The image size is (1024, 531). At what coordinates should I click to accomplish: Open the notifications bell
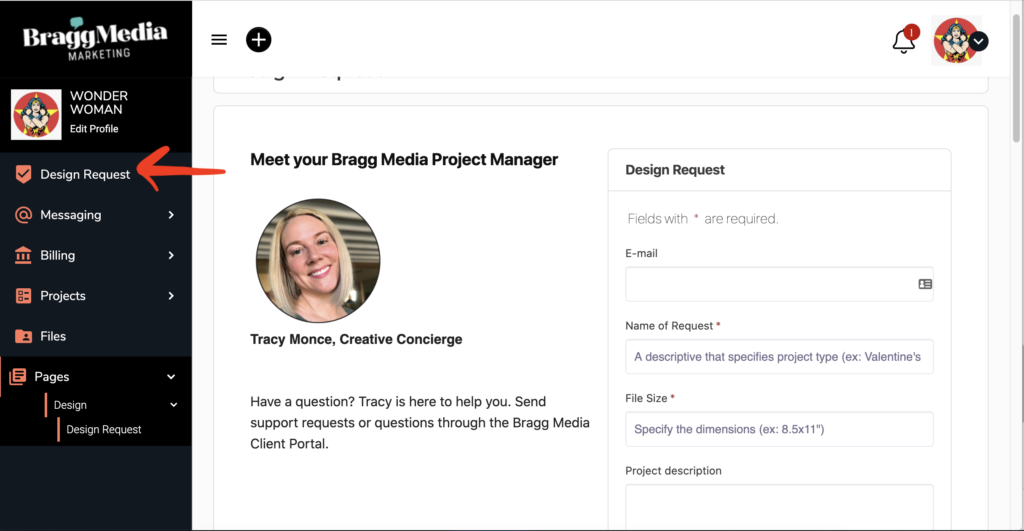tap(904, 41)
